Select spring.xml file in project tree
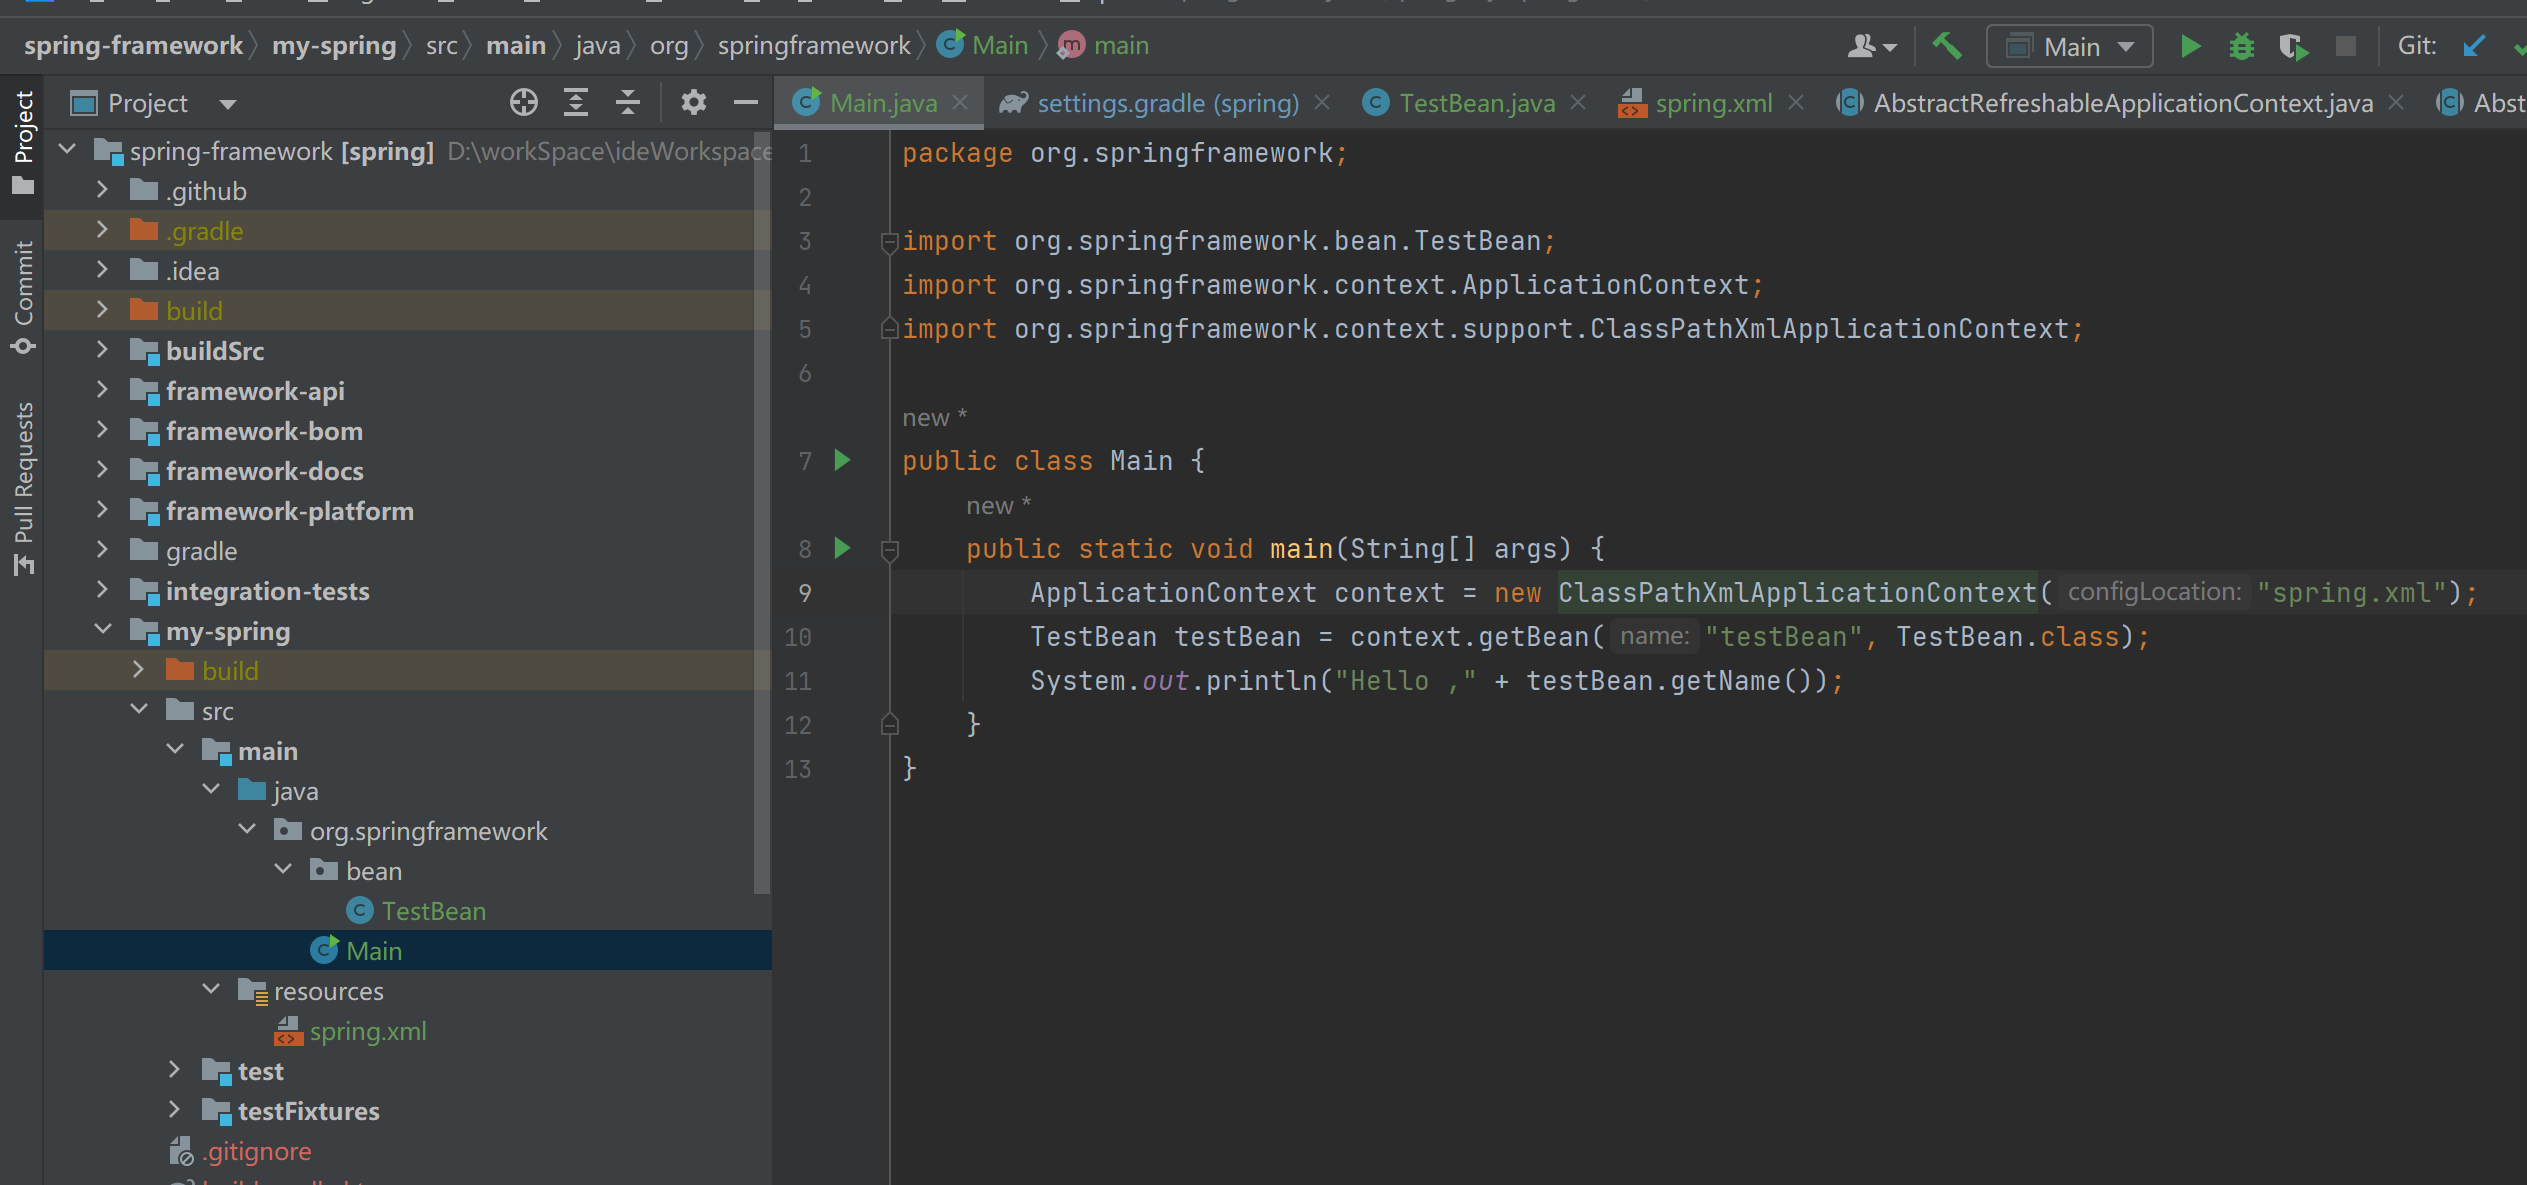Viewport: 2527px width, 1185px height. point(367,1031)
